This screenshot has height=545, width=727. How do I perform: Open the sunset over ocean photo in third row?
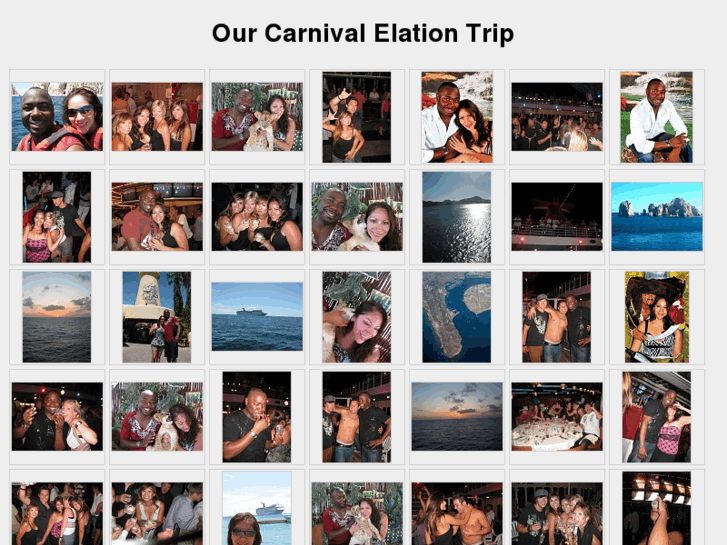(x=57, y=317)
